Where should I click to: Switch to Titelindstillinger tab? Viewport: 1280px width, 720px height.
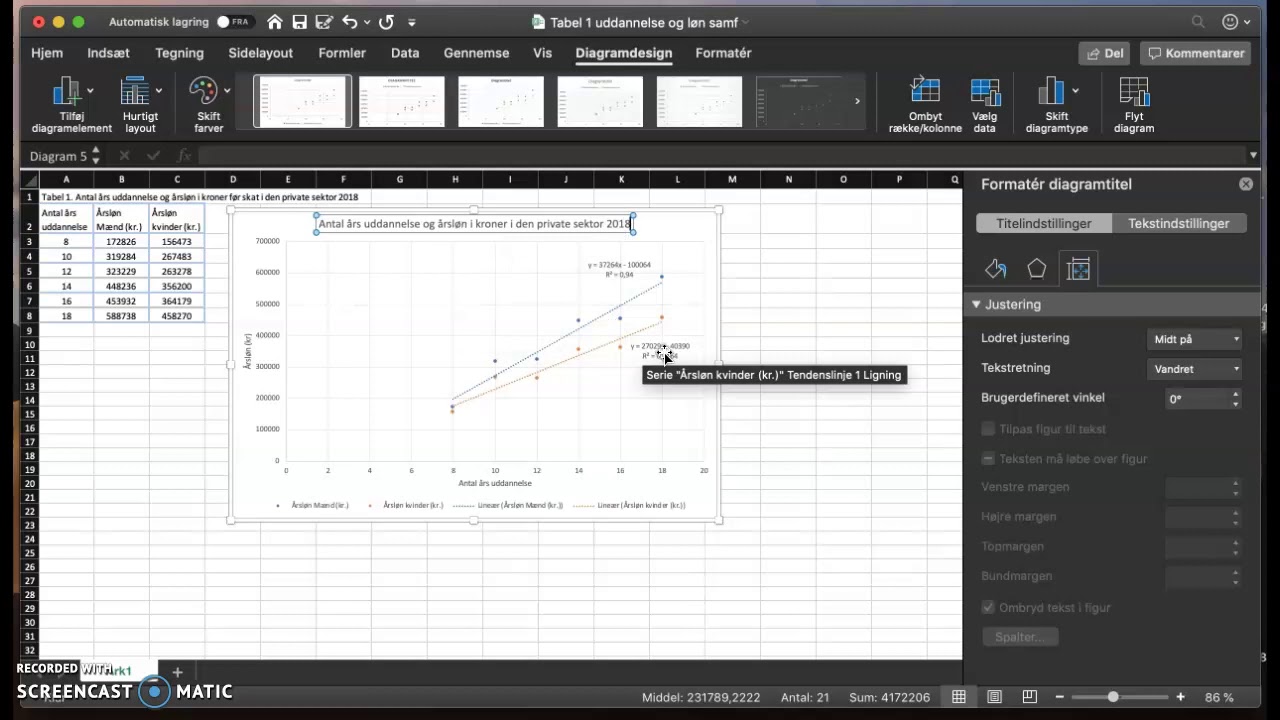click(1043, 223)
